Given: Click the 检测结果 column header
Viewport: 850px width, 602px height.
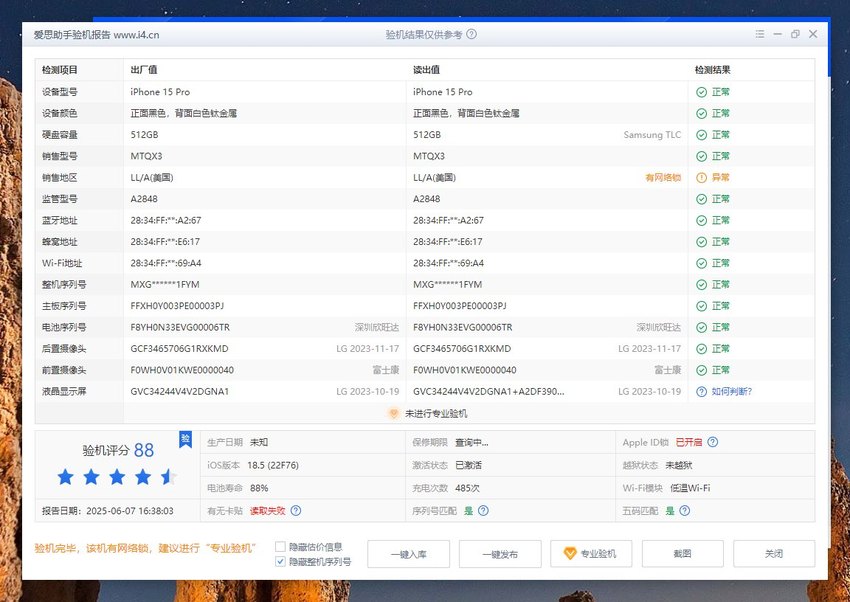Looking at the screenshot, I should point(713,70).
